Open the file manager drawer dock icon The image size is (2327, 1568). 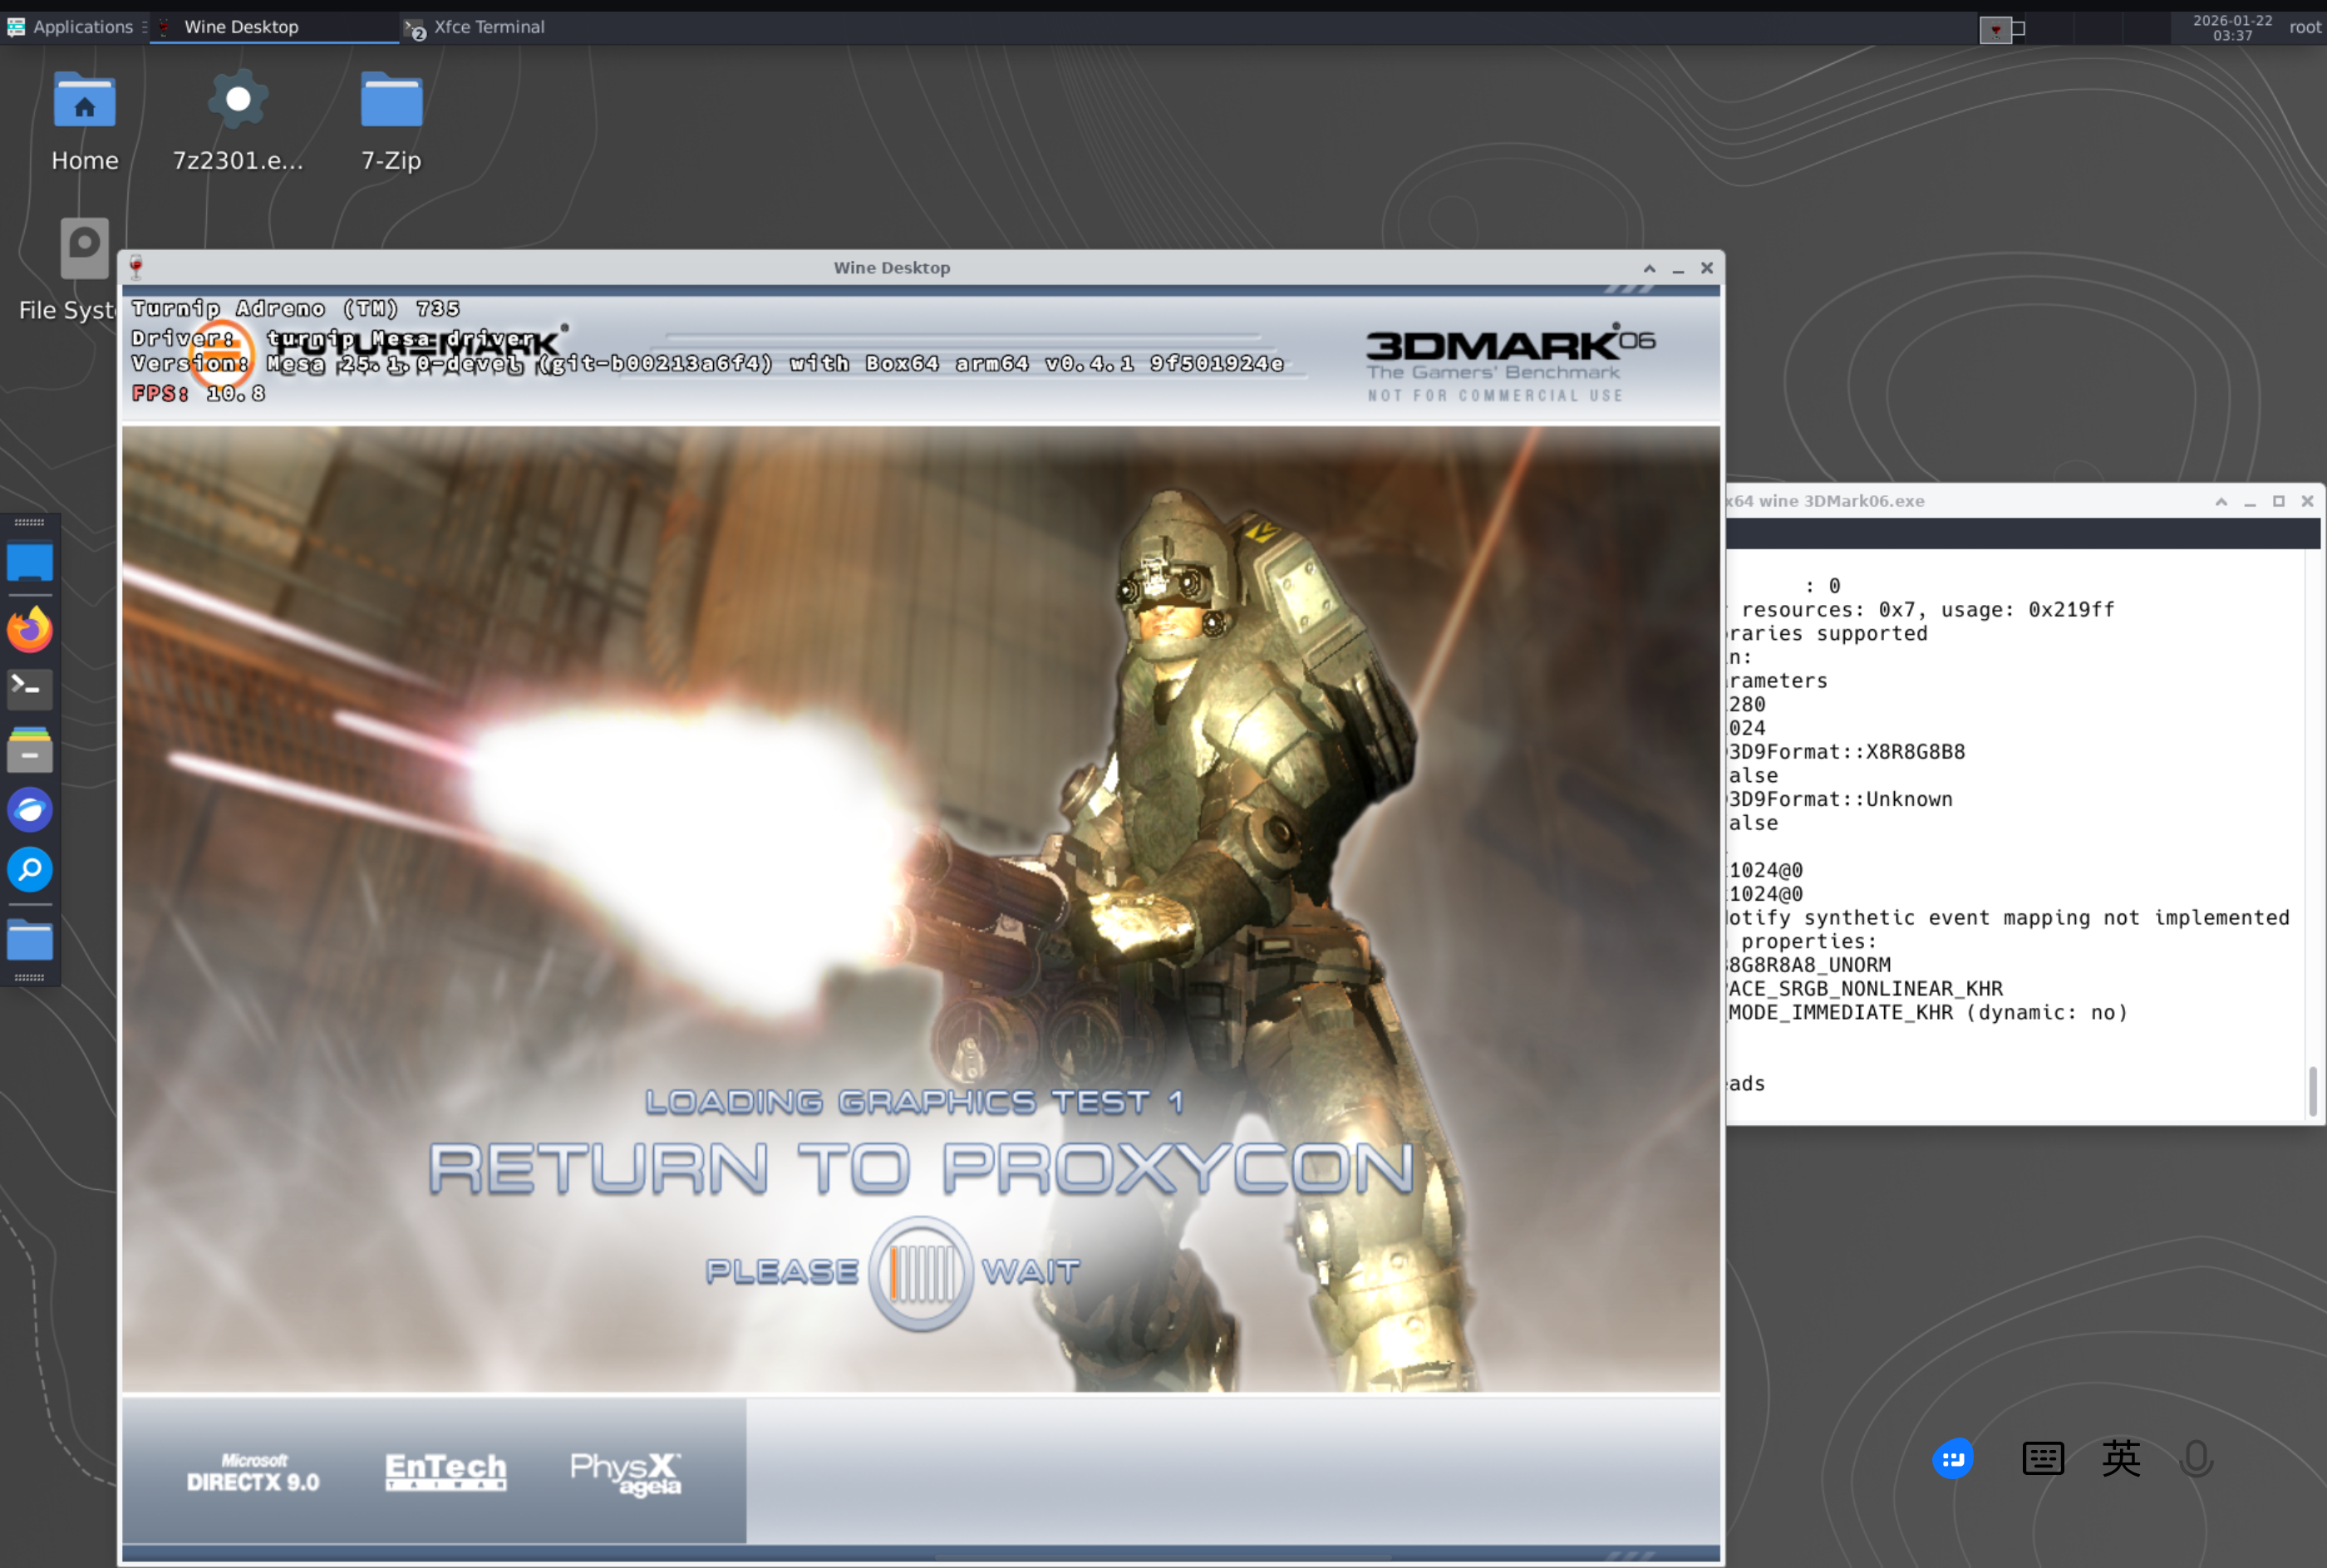click(30, 749)
